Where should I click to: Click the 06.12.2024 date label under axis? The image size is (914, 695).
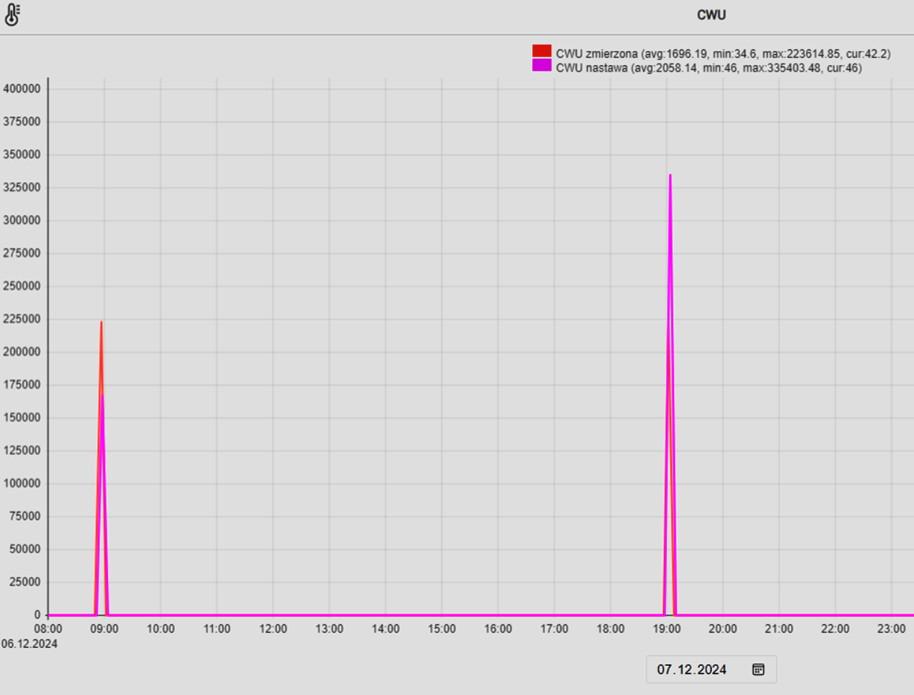(x=30, y=644)
